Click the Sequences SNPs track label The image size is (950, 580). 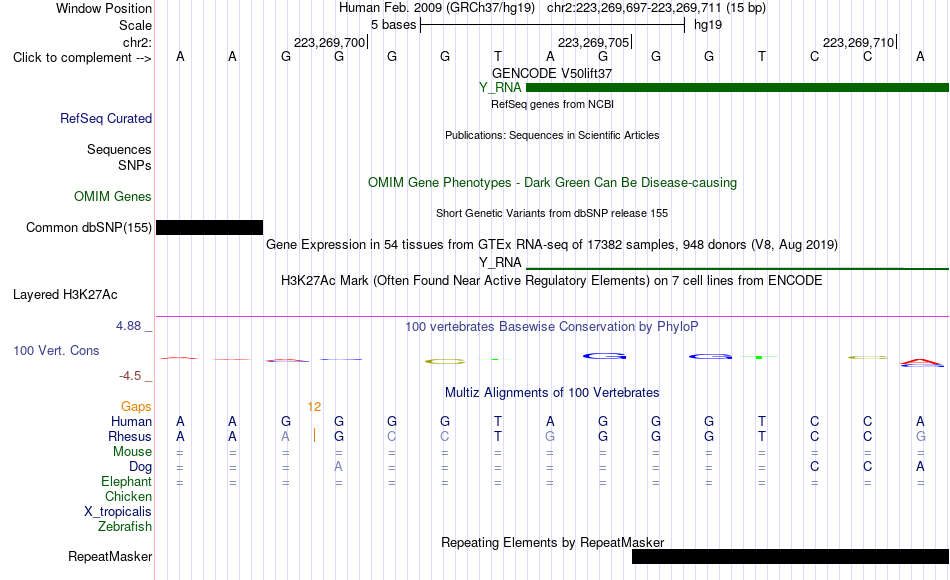(x=119, y=158)
